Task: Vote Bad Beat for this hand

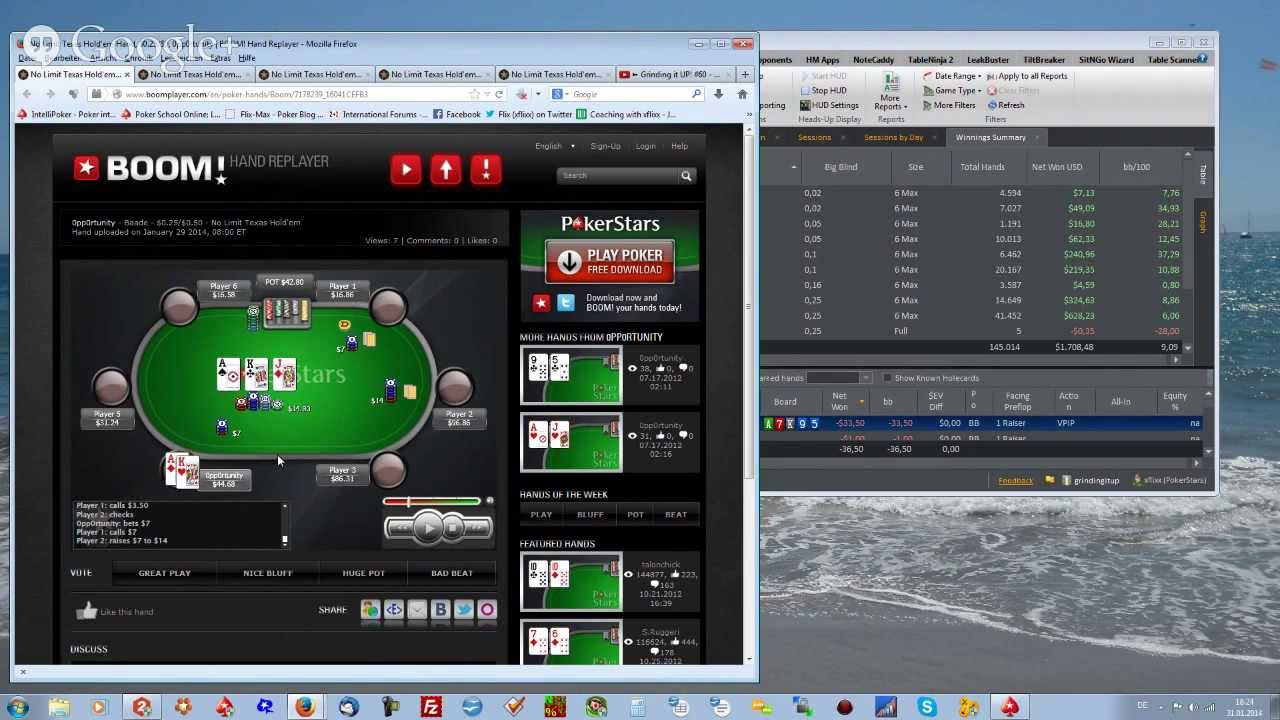Action: [452, 573]
